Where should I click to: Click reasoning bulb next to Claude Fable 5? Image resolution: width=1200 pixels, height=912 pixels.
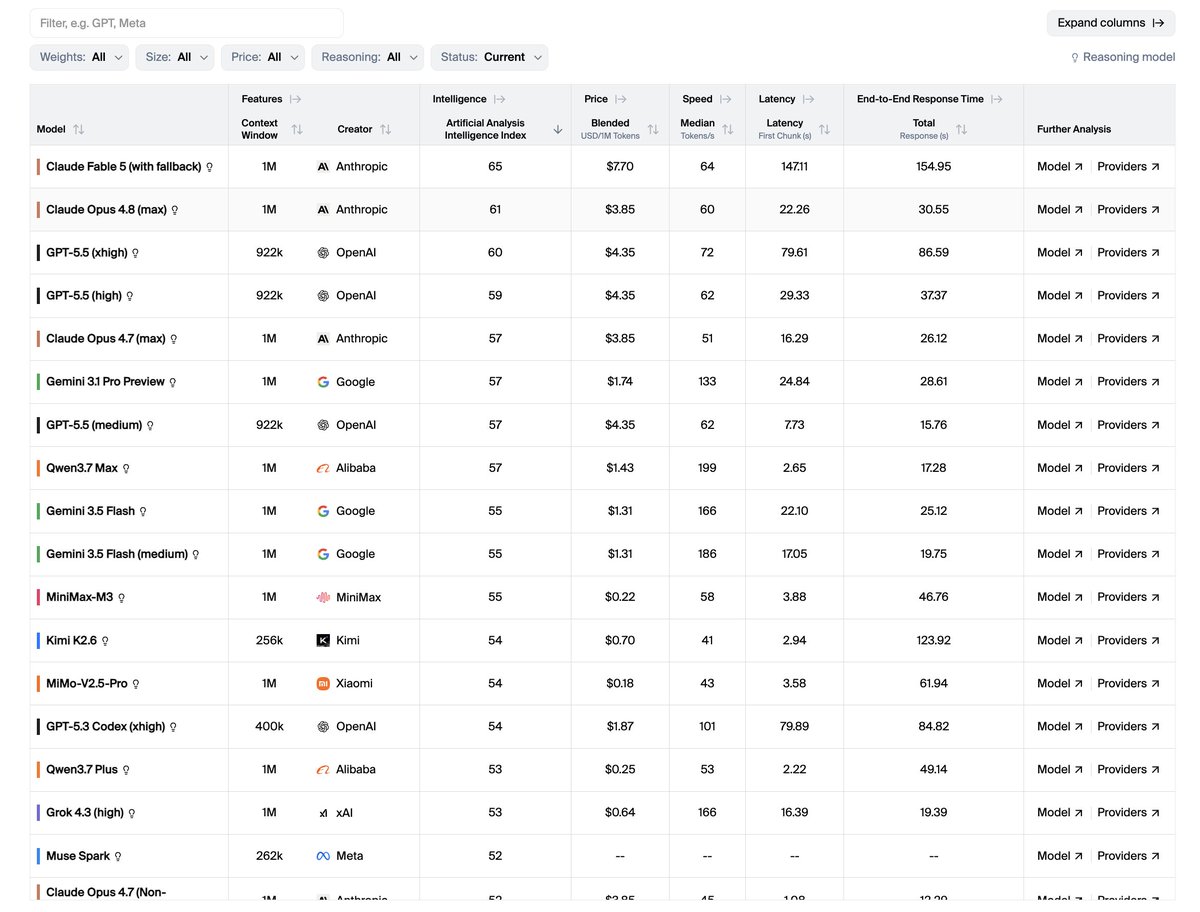point(210,167)
